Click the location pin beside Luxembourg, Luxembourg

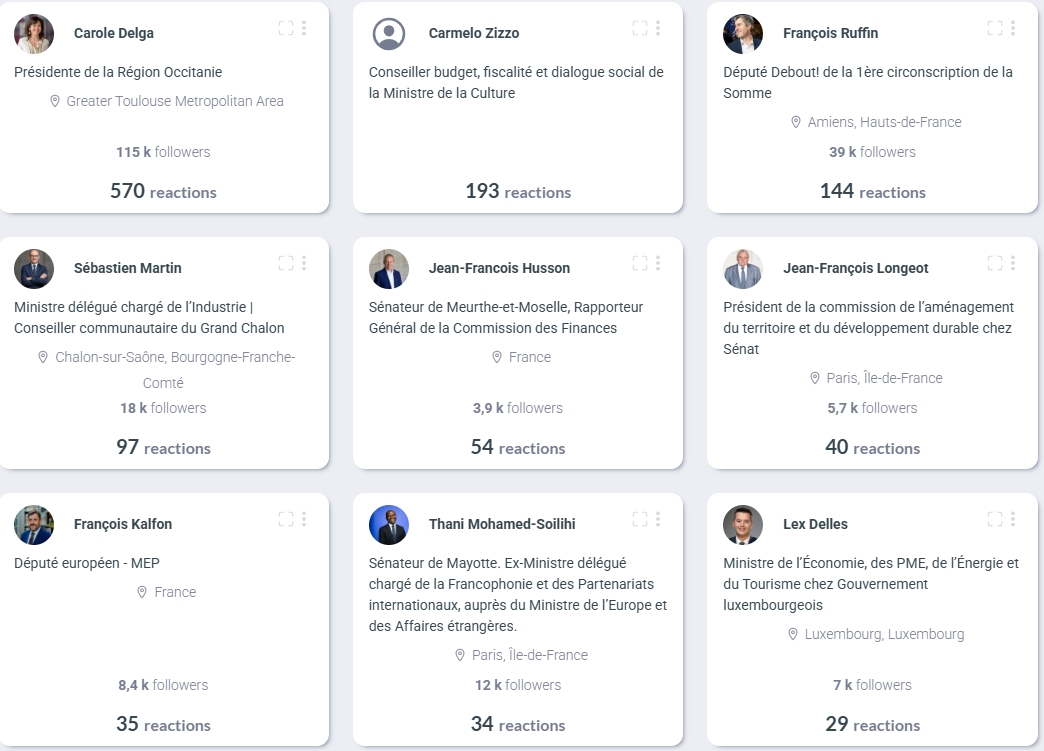[794, 634]
